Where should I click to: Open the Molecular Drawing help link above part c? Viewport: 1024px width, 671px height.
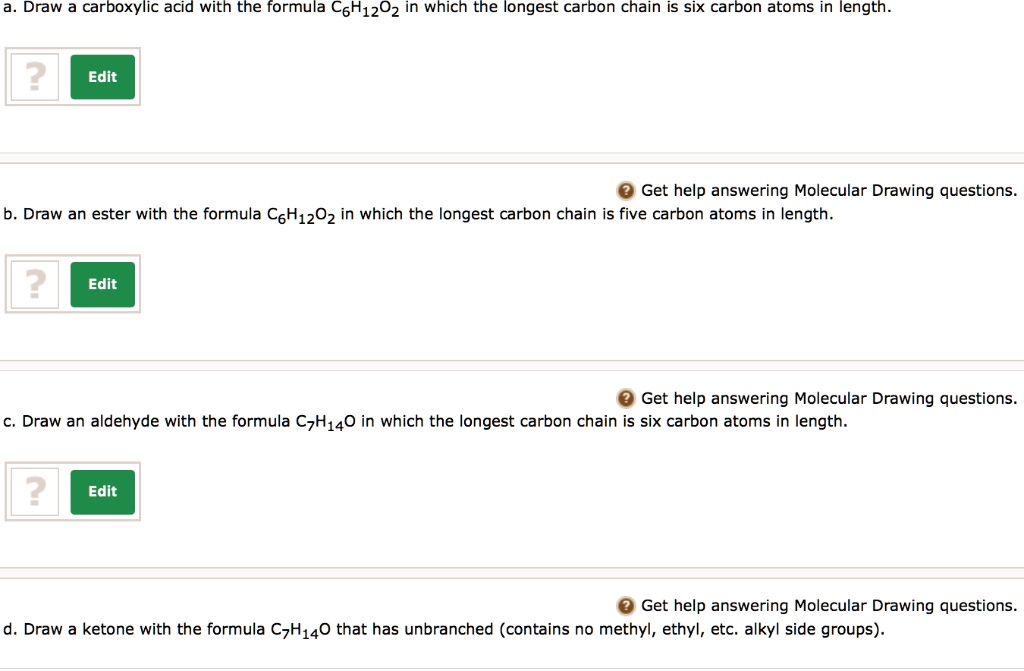(x=830, y=398)
